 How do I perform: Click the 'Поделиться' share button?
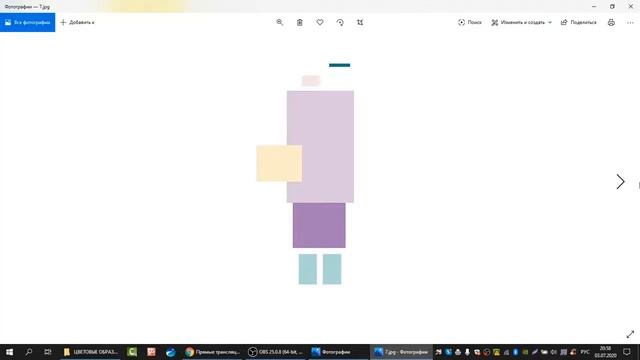coord(578,22)
